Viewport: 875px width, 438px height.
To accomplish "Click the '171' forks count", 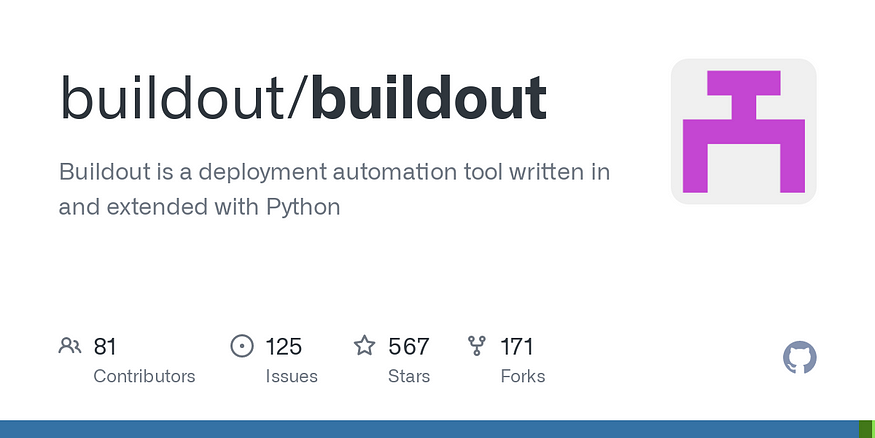I will pyautogui.click(x=517, y=346).
